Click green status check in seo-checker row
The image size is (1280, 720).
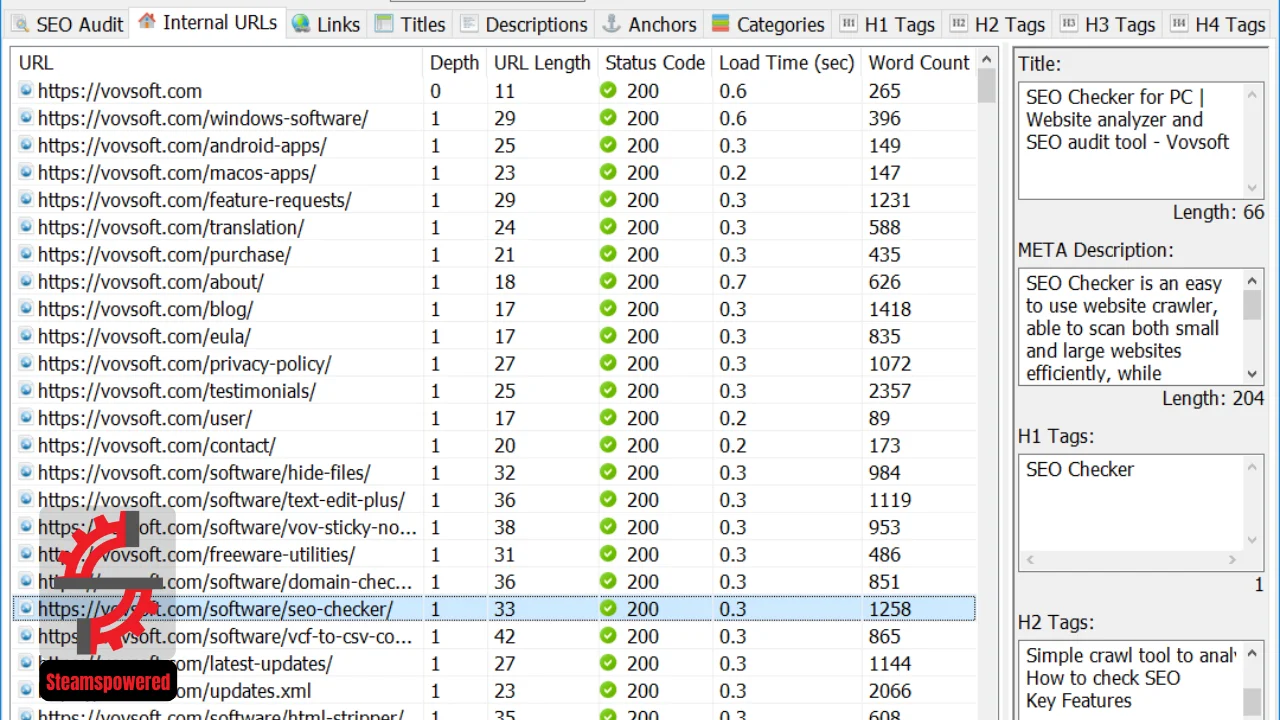pyautogui.click(x=608, y=609)
